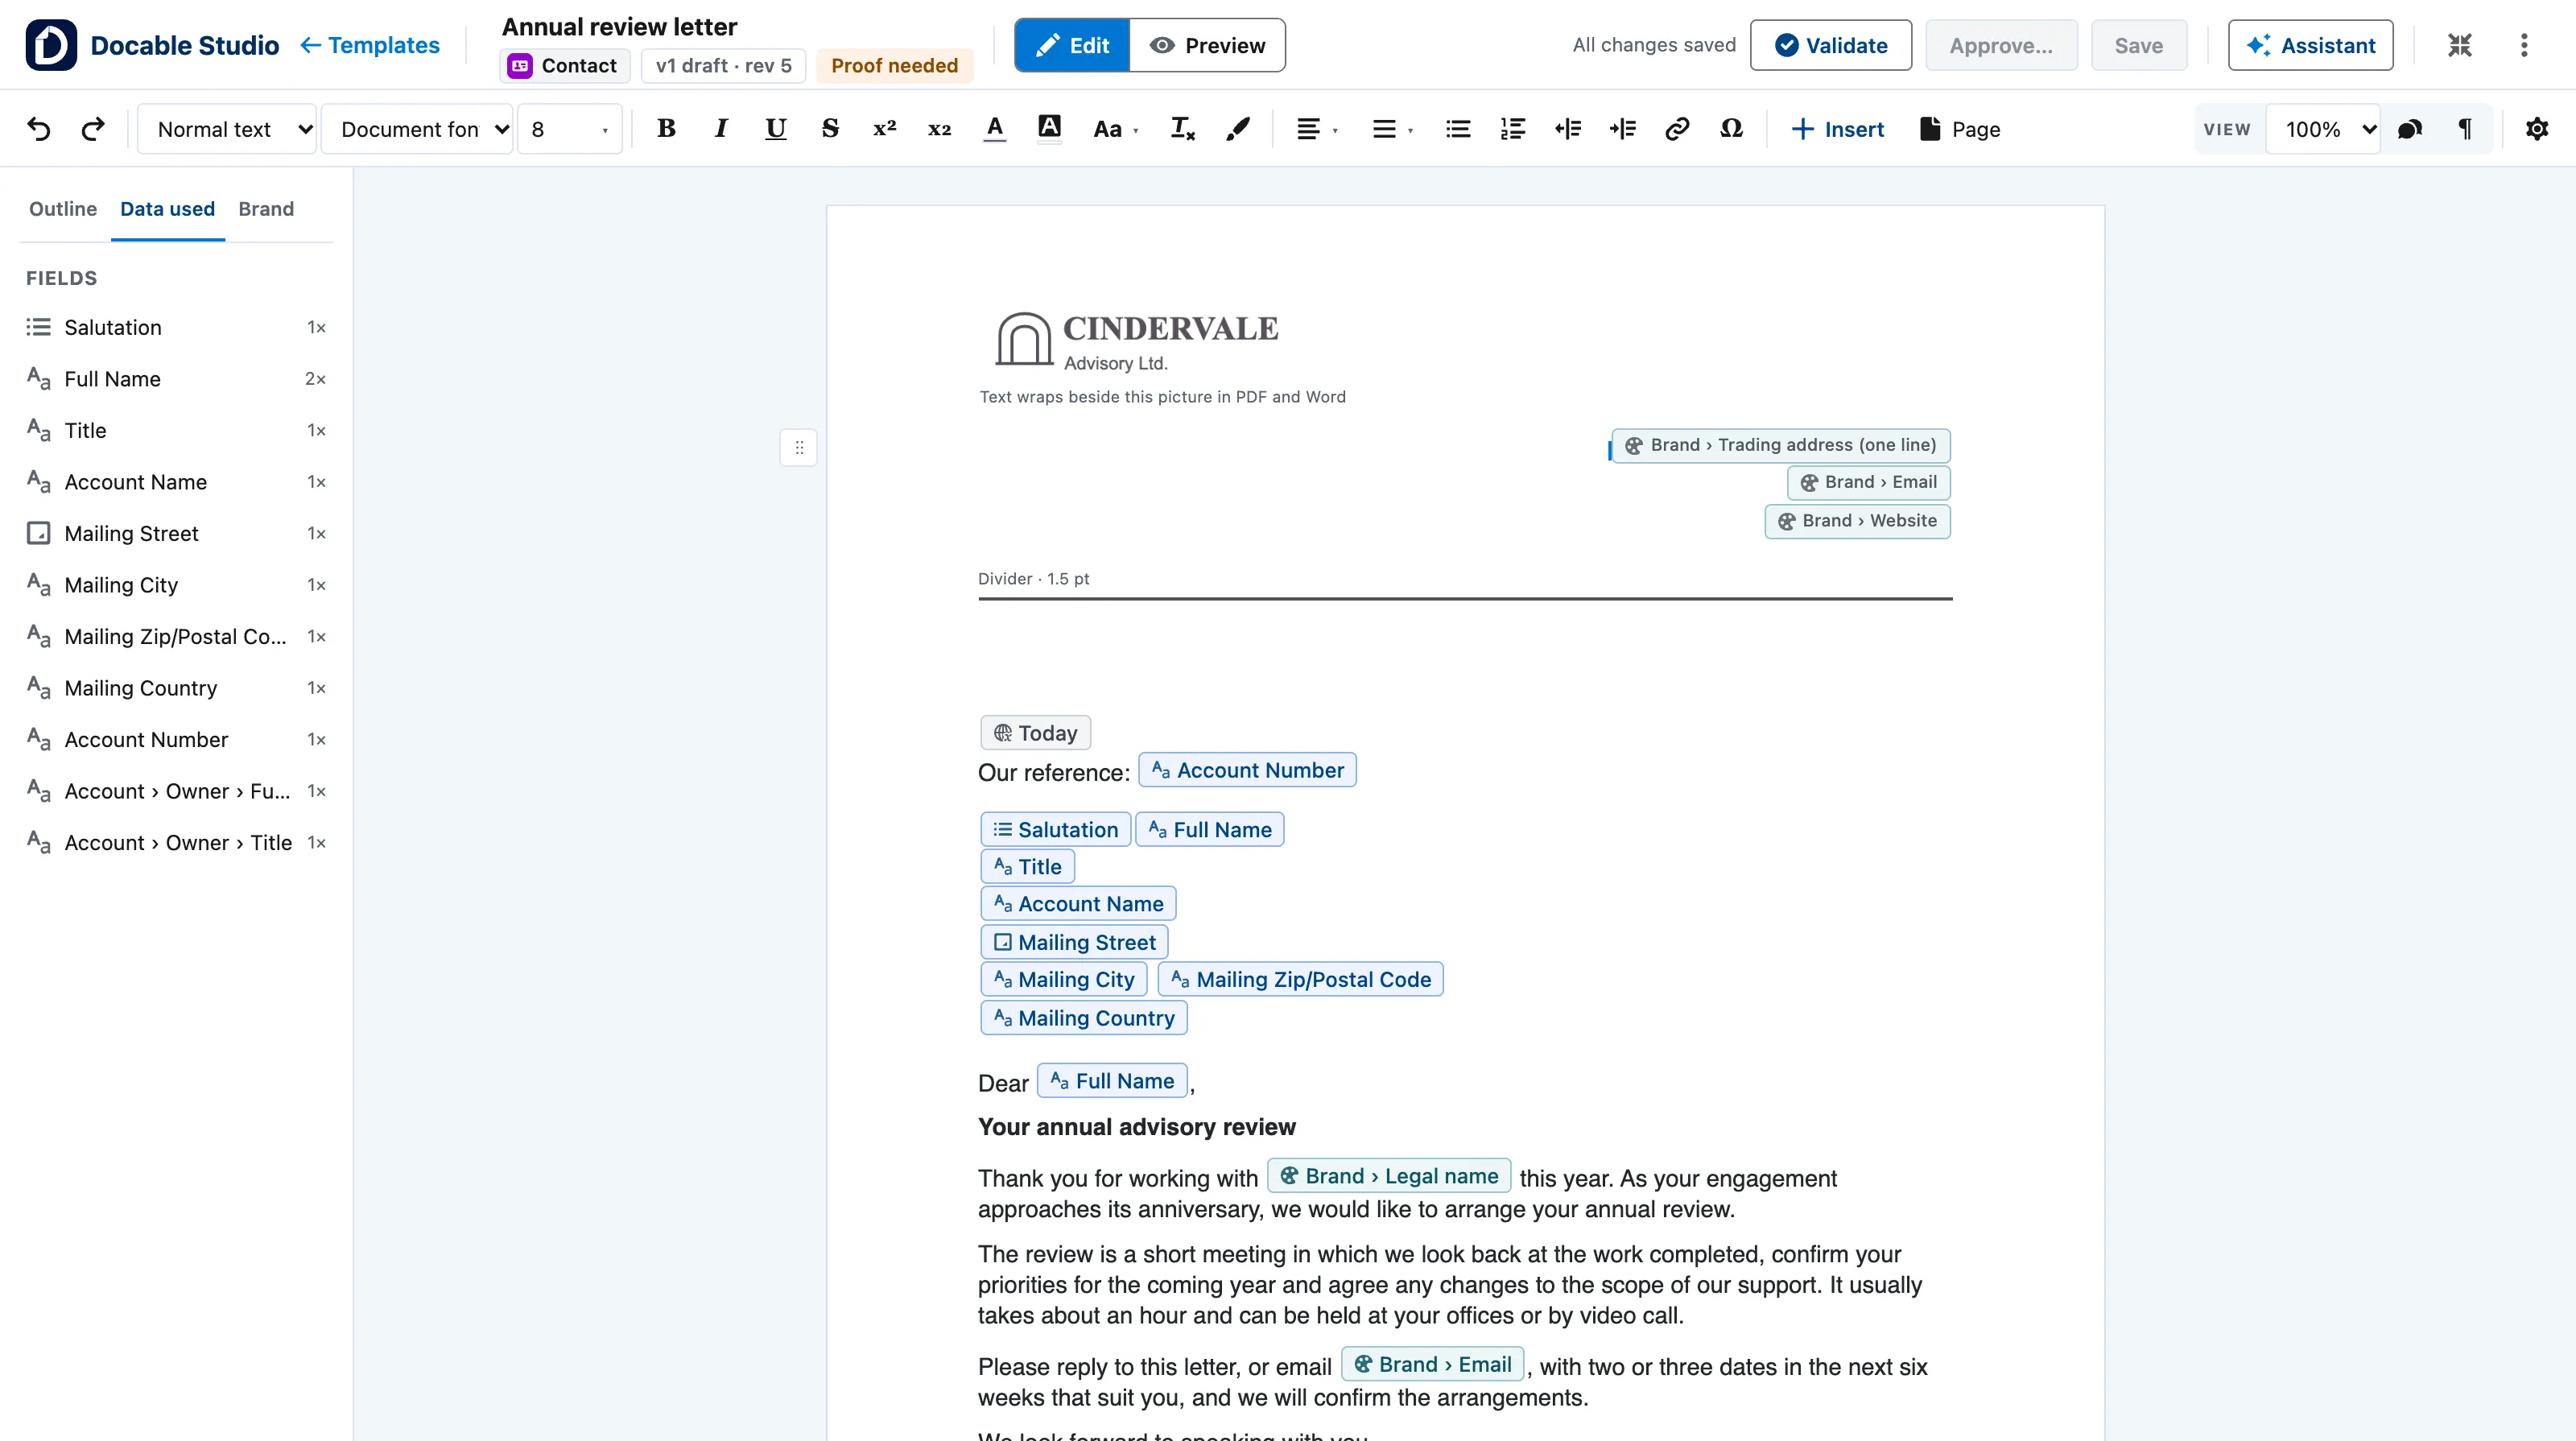This screenshot has height=1441, width=2576.
Task: Click the block drag handle beside header
Action: (x=798, y=448)
